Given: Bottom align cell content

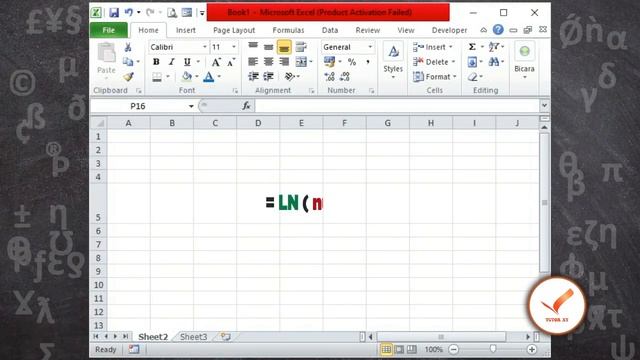Looking at the screenshot, I should [x=284, y=47].
